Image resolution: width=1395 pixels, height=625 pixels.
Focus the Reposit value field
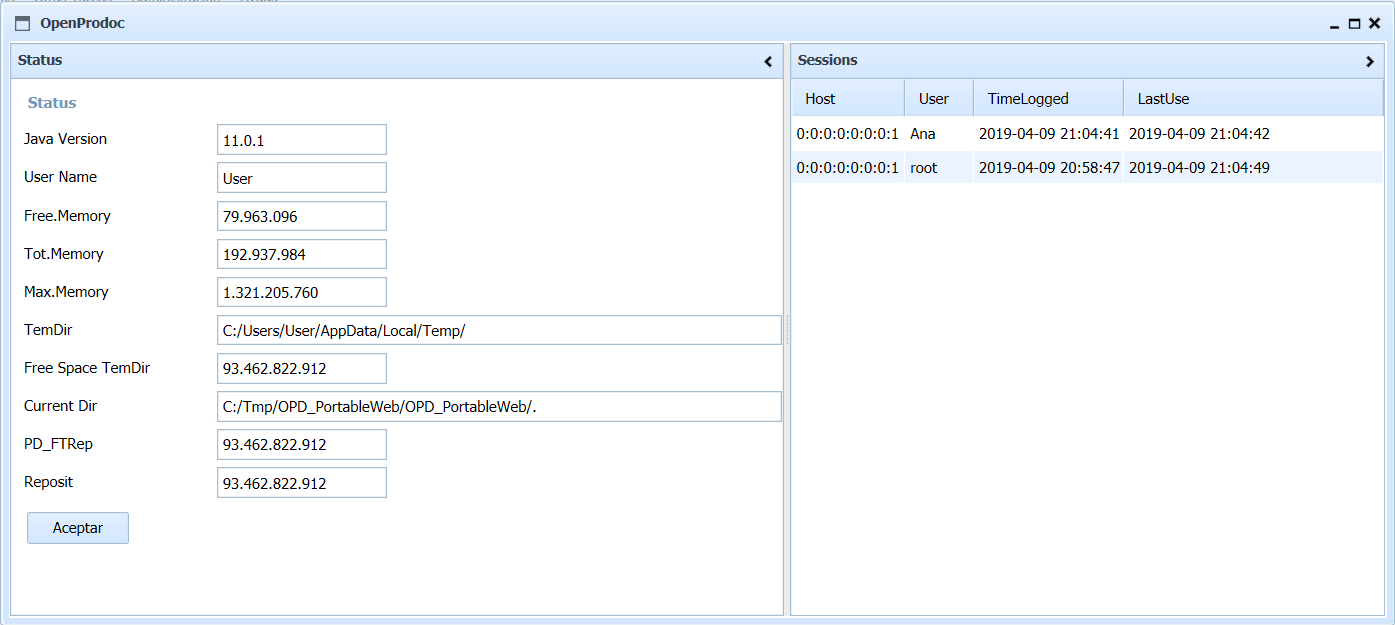click(x=302, y=482)
